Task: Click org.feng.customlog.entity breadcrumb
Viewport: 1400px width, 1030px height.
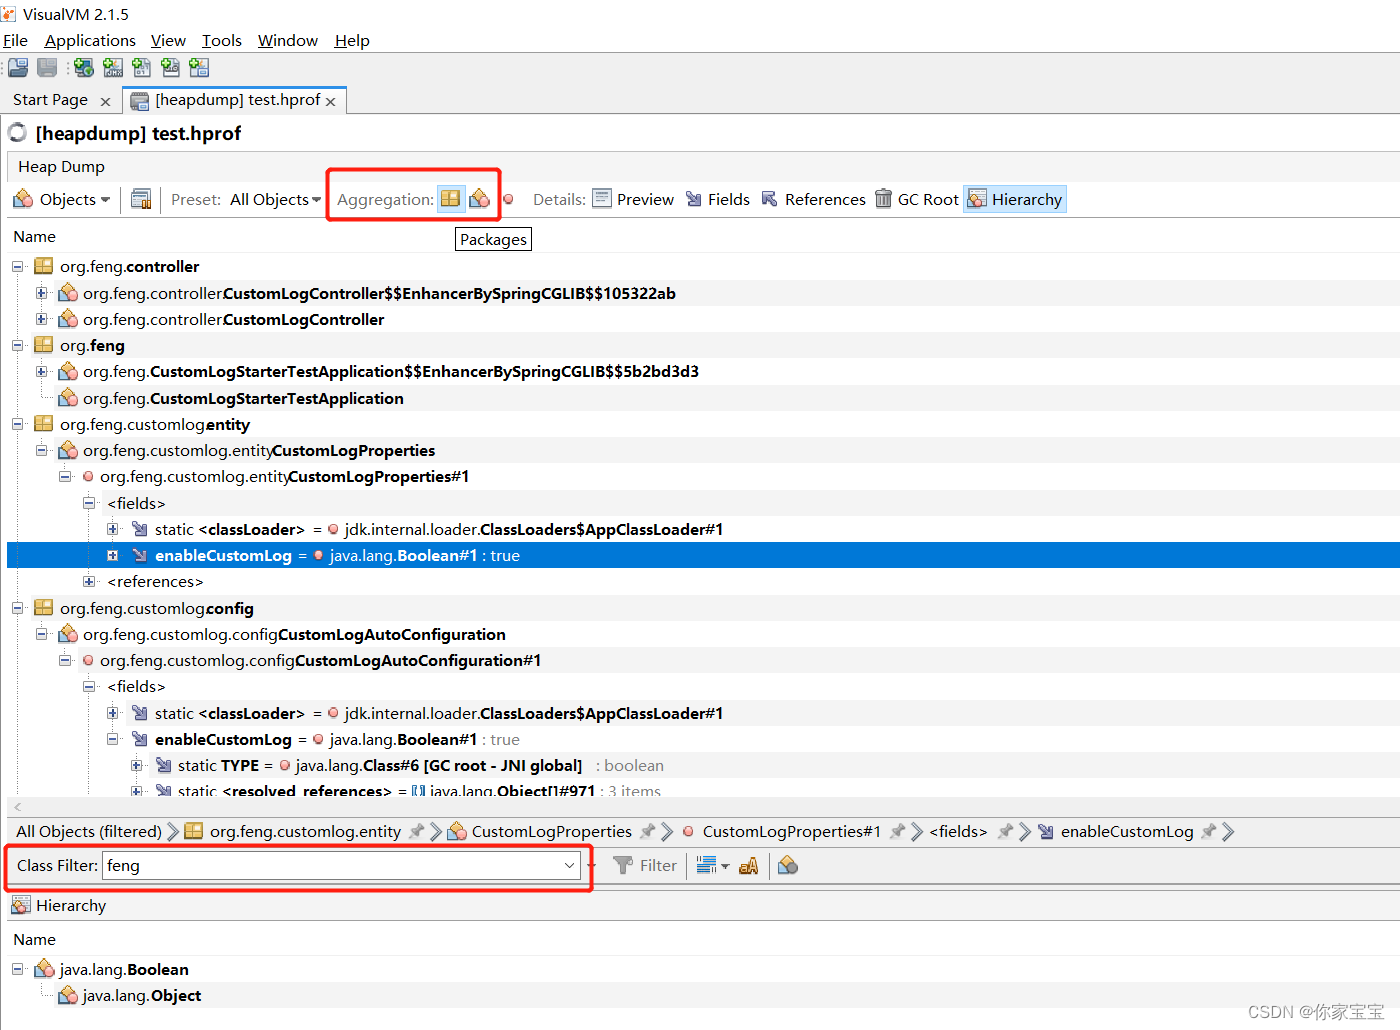Action: (x=305, y=831)
